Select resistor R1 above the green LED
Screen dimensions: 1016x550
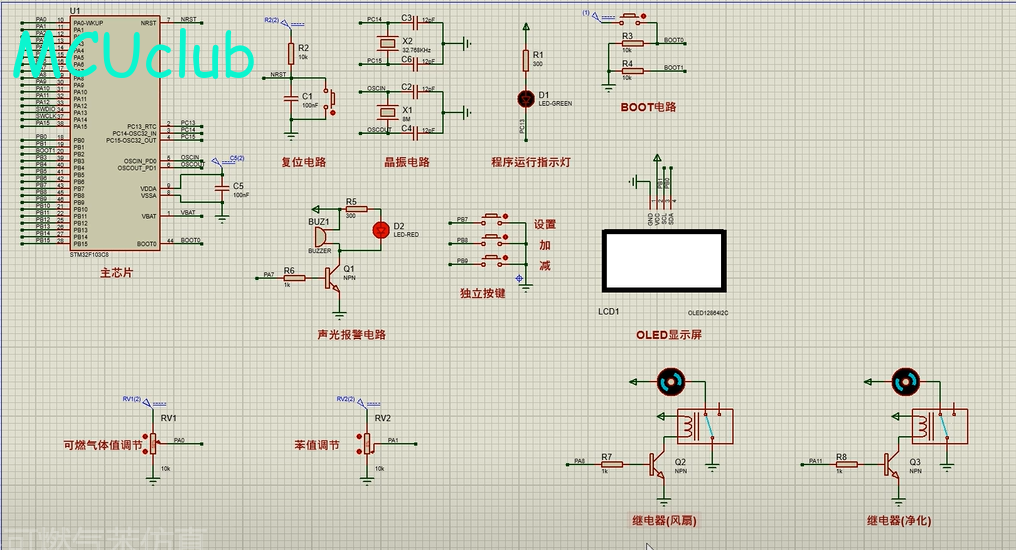pos(526,60)
